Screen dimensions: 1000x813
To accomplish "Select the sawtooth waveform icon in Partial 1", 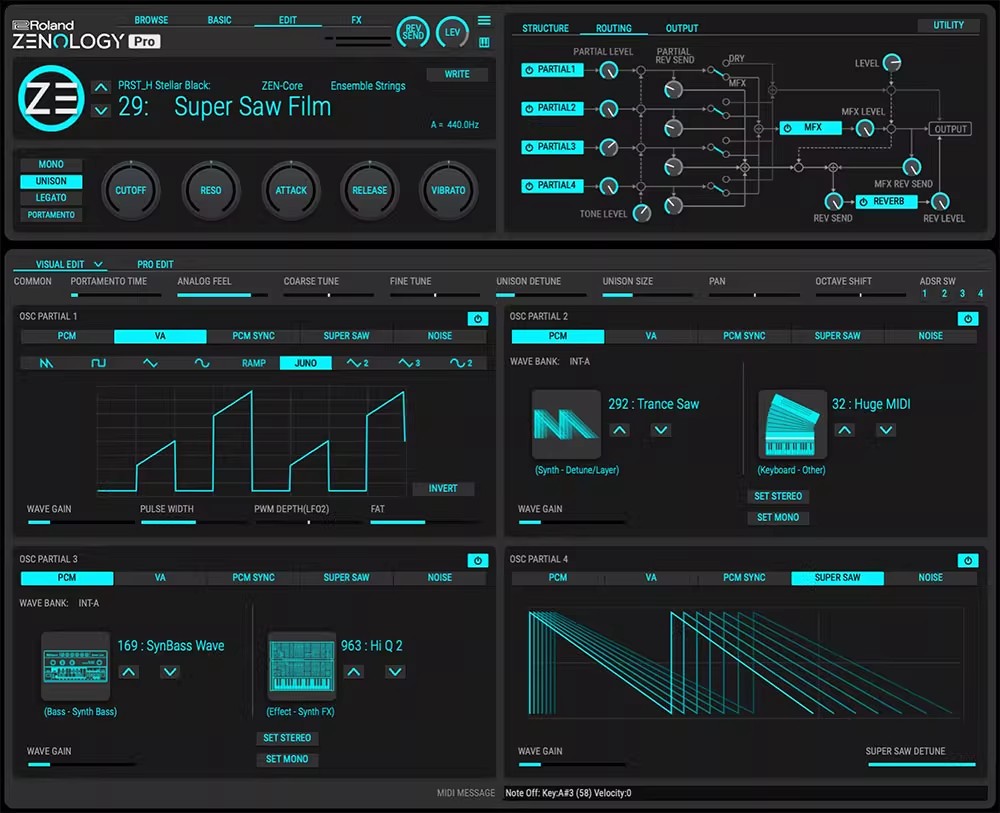I will (46, 363).
